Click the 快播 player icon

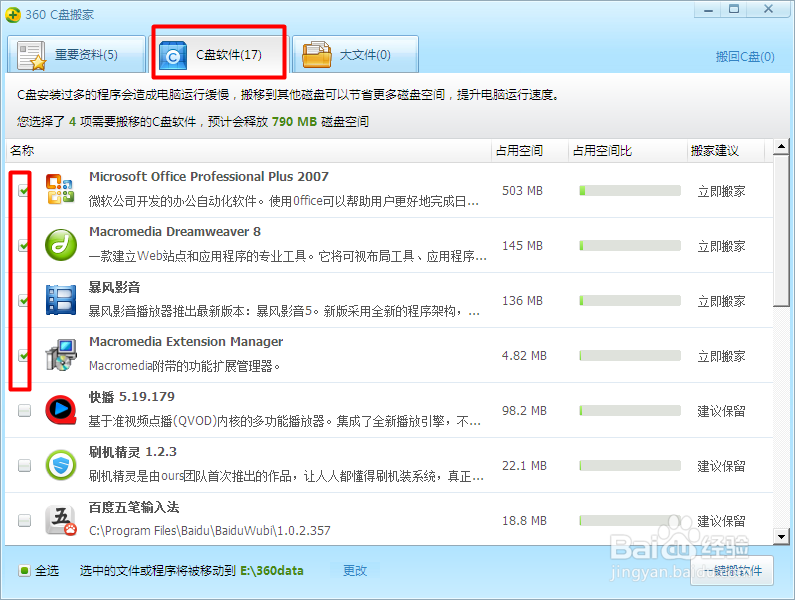coord(61,410)
